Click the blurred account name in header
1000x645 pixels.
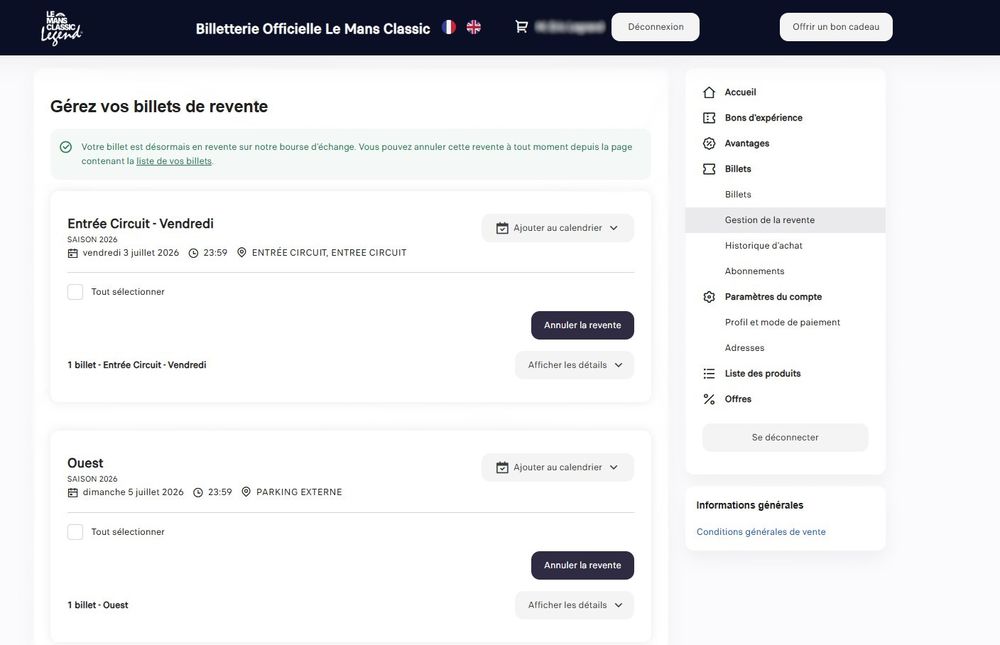tap(570, 27)
